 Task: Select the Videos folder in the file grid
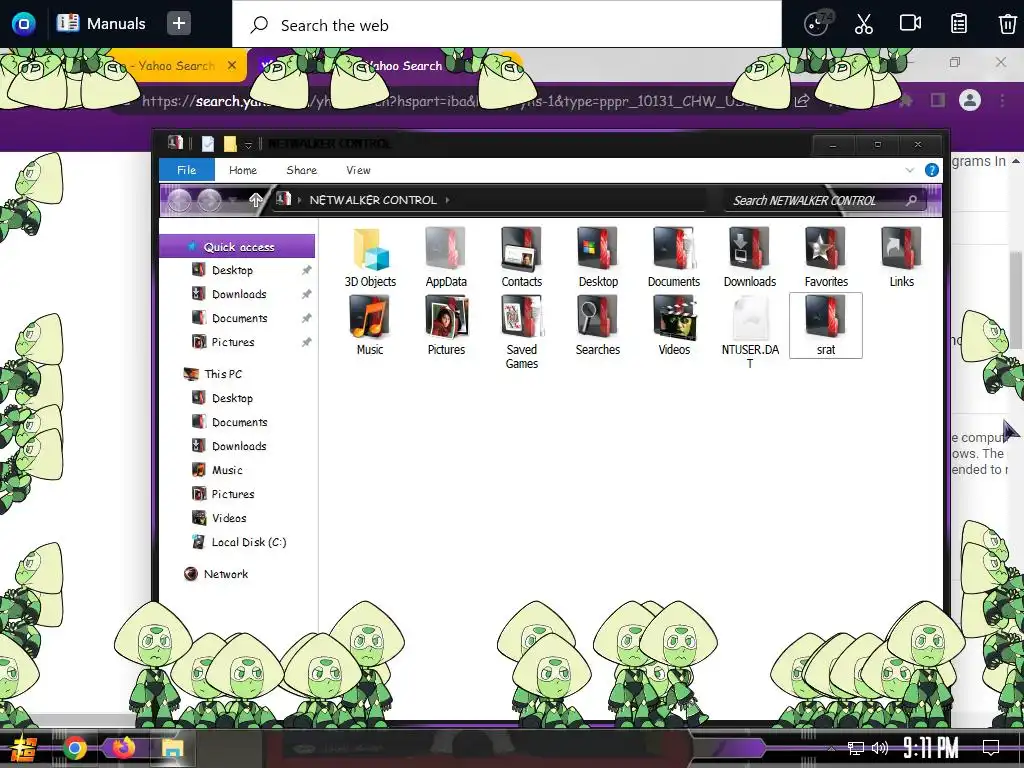click(x=674, y=325)
